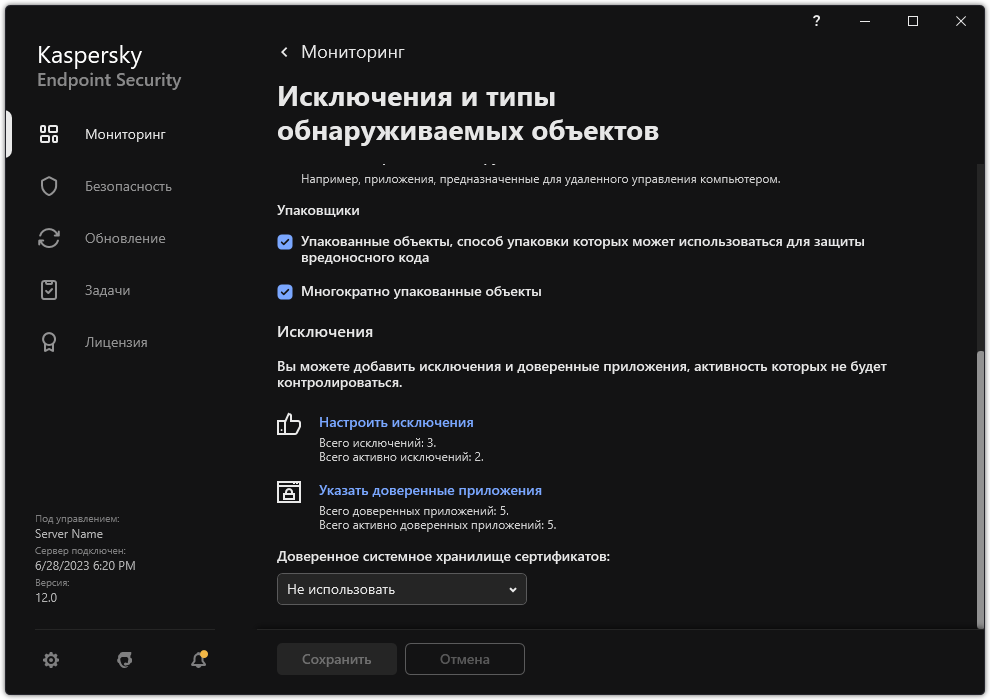Open the settings gear icon
Screen dimensions: 990x700
click(x=50, y=660)
